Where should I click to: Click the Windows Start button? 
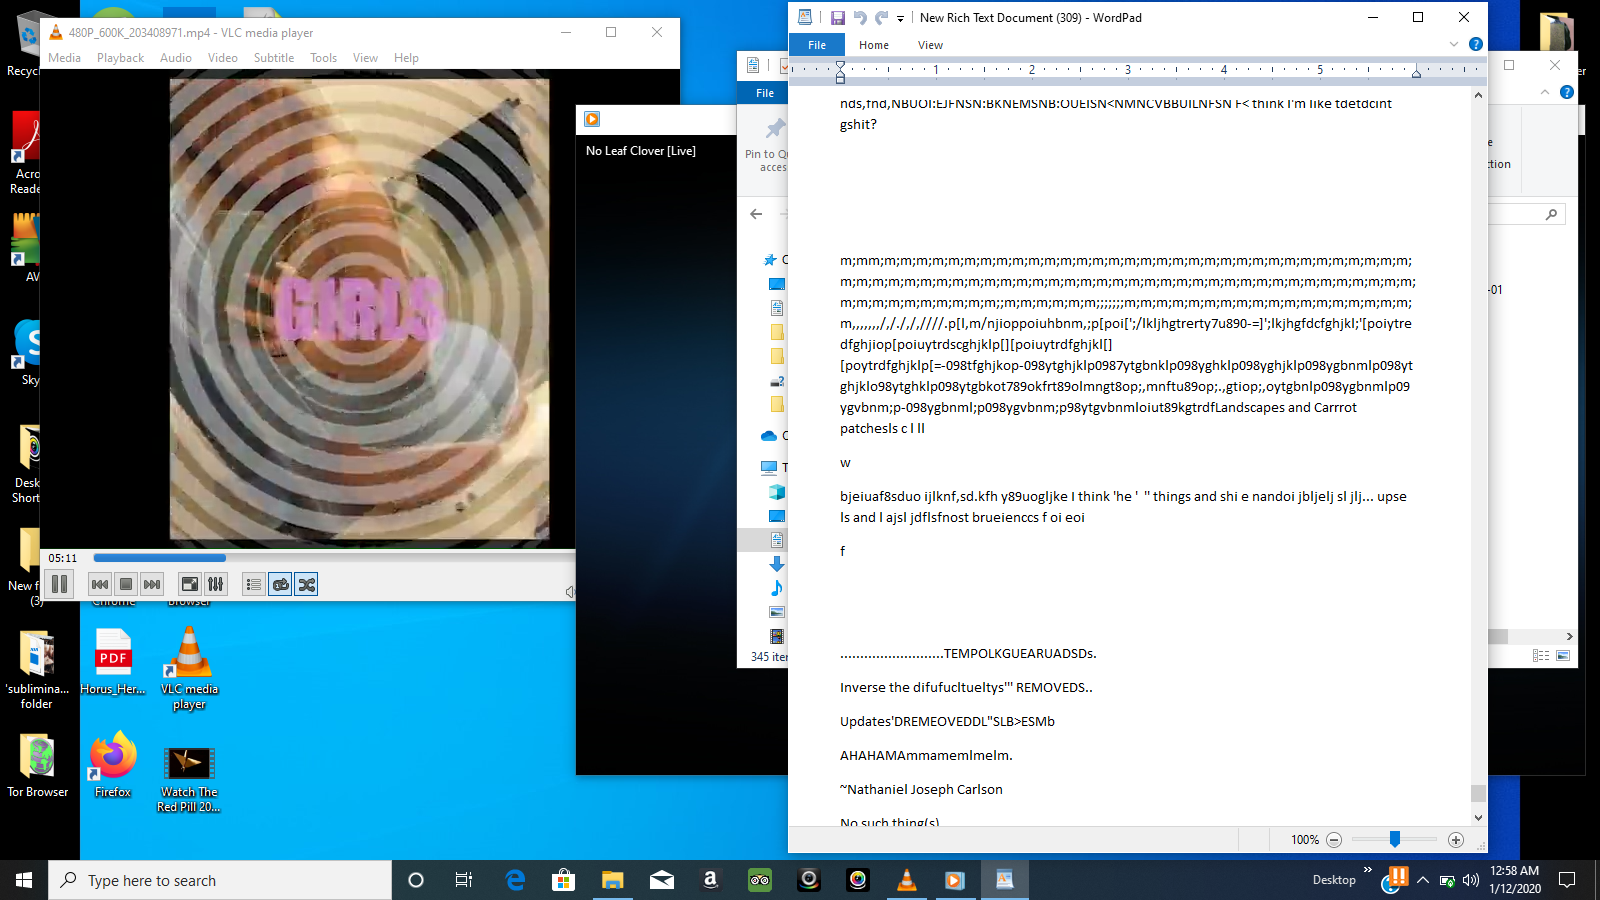24,880
